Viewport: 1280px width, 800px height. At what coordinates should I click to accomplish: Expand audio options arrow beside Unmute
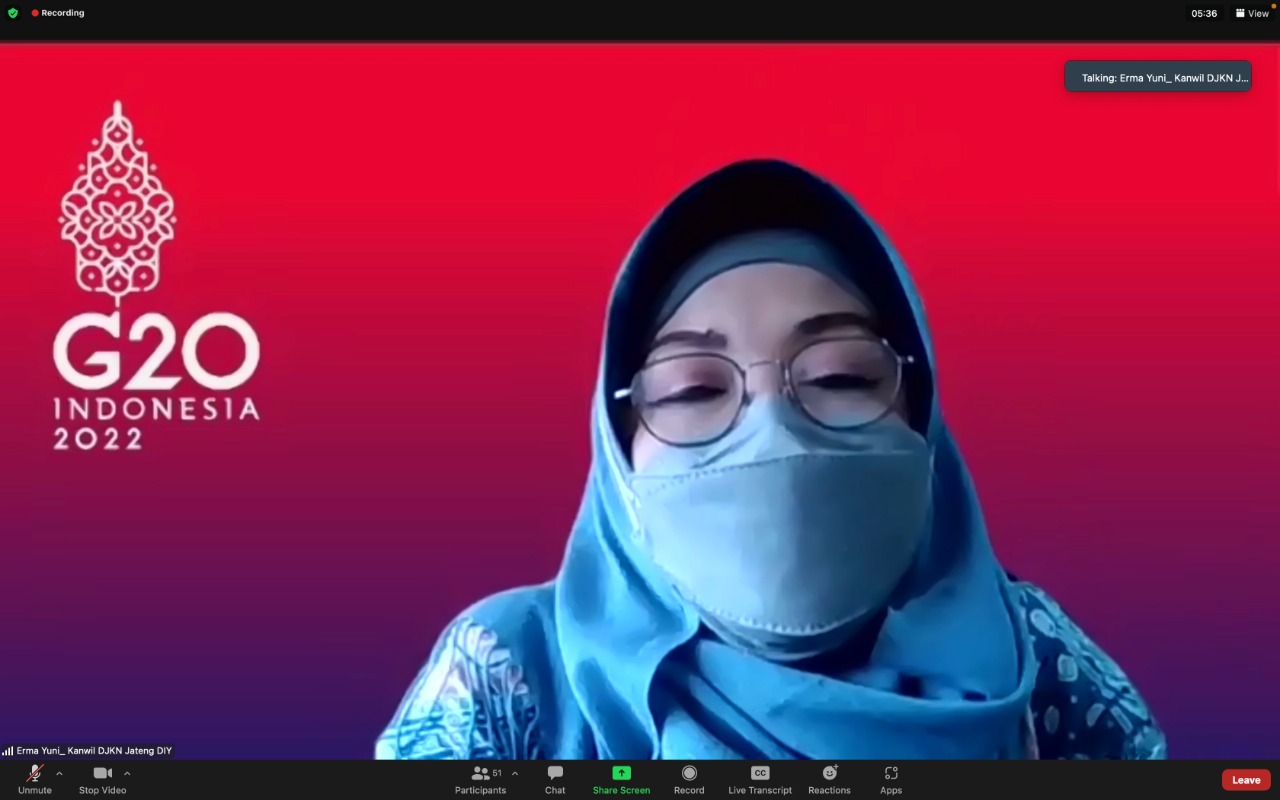(x=59, y=773)
